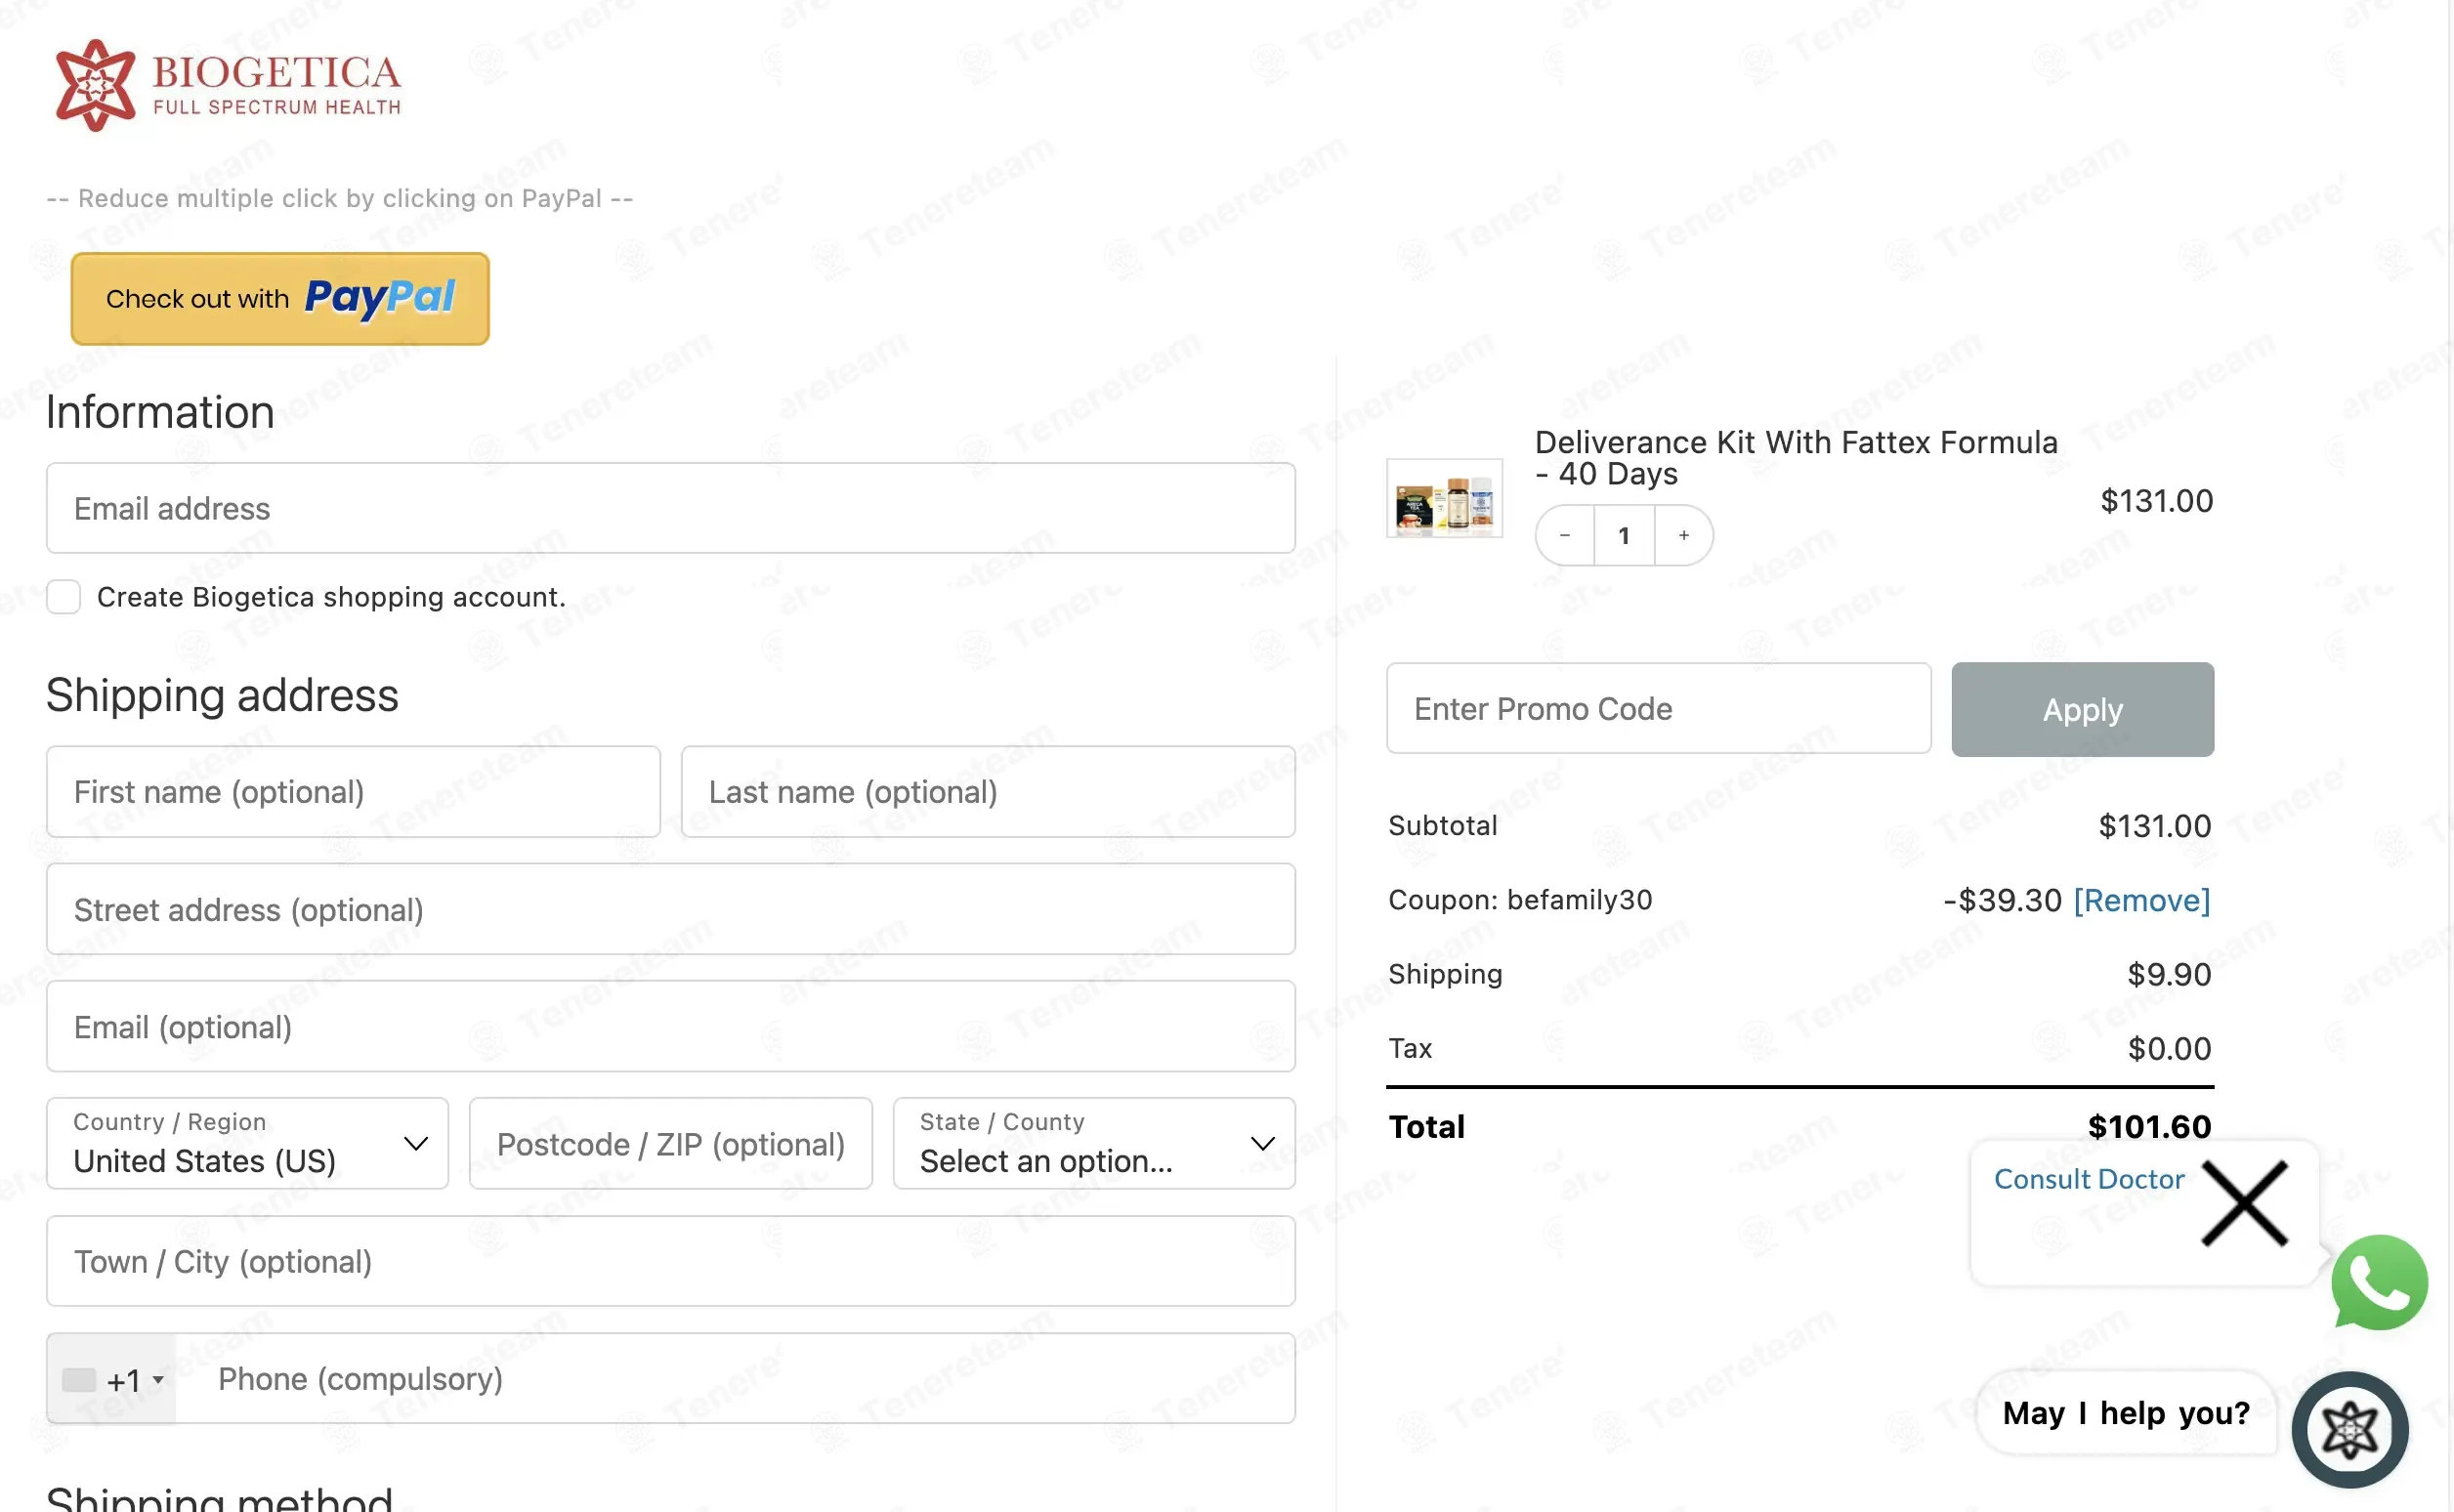Viewport: 2454px width, 1512px height.
Task: Close the Consult Doctor popup
Action: (2245, 1204)
